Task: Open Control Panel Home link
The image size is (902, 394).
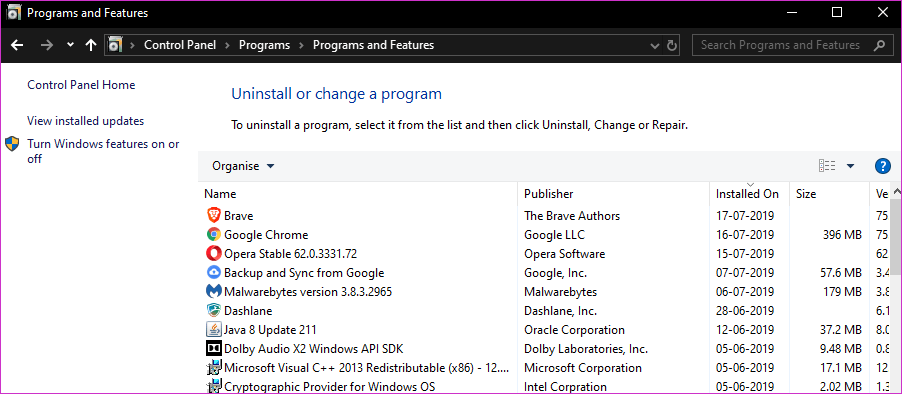Action: click(81, 85)
